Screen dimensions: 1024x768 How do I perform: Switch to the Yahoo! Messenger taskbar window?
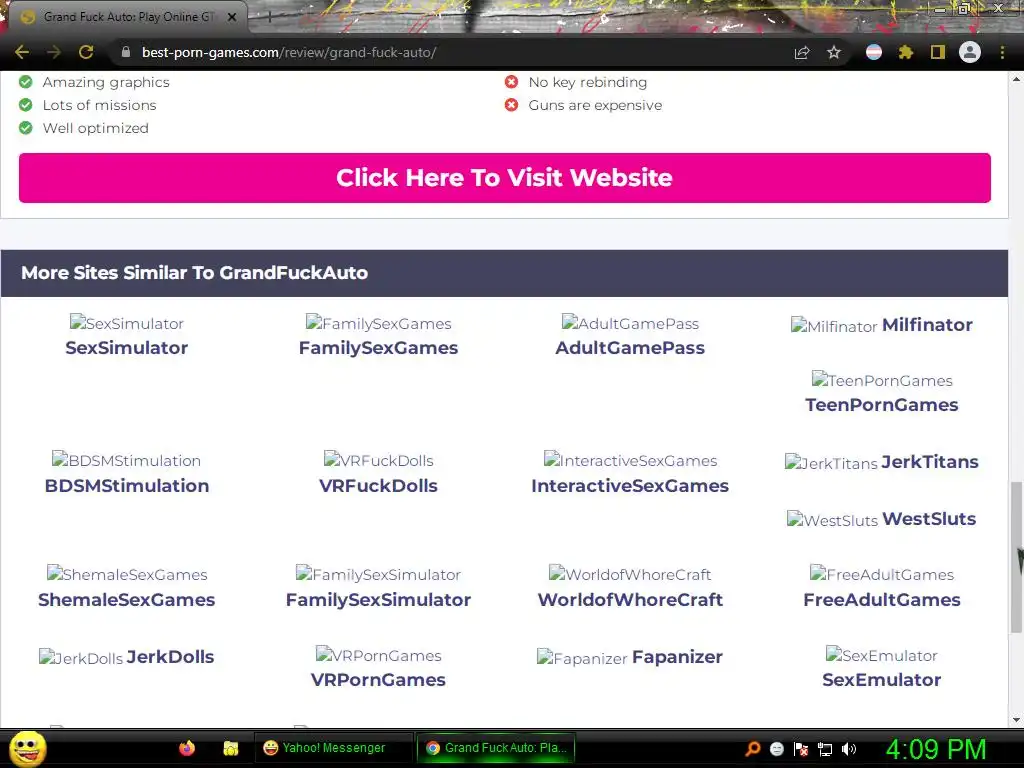[x=333, y=748]
